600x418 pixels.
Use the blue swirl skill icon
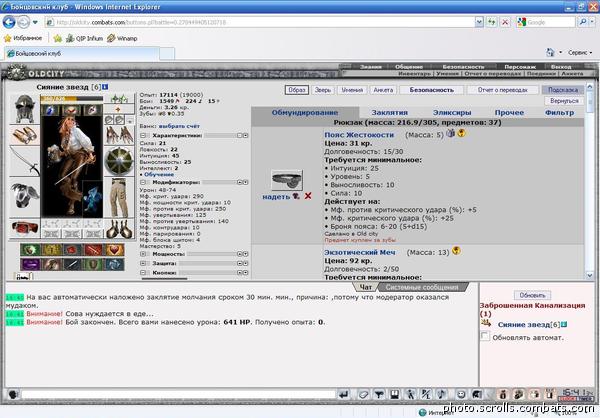point(114,264)
